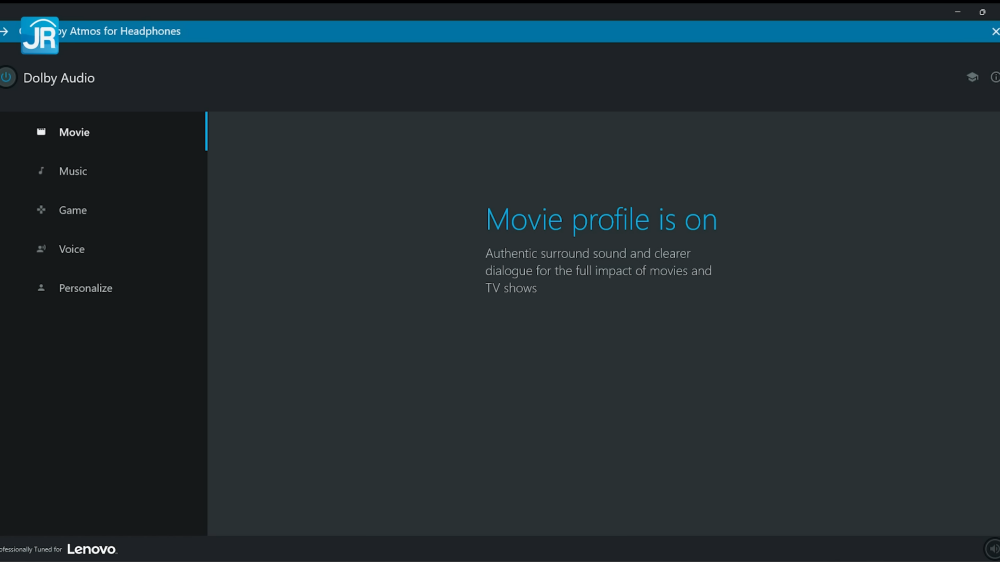Minimize the Dolby Audio window
Viewport: 1000px width, 562px height.
click(957, 12)
